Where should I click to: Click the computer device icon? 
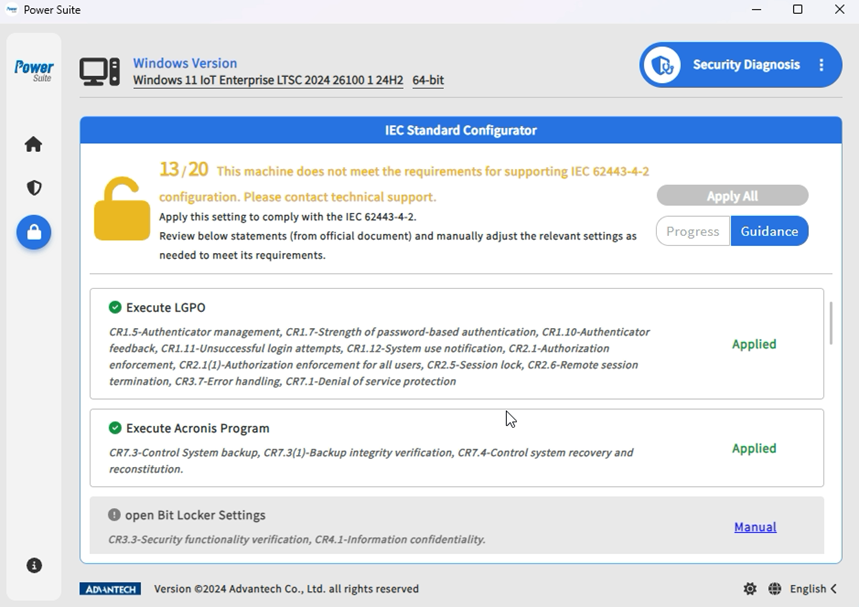(100, 71)
